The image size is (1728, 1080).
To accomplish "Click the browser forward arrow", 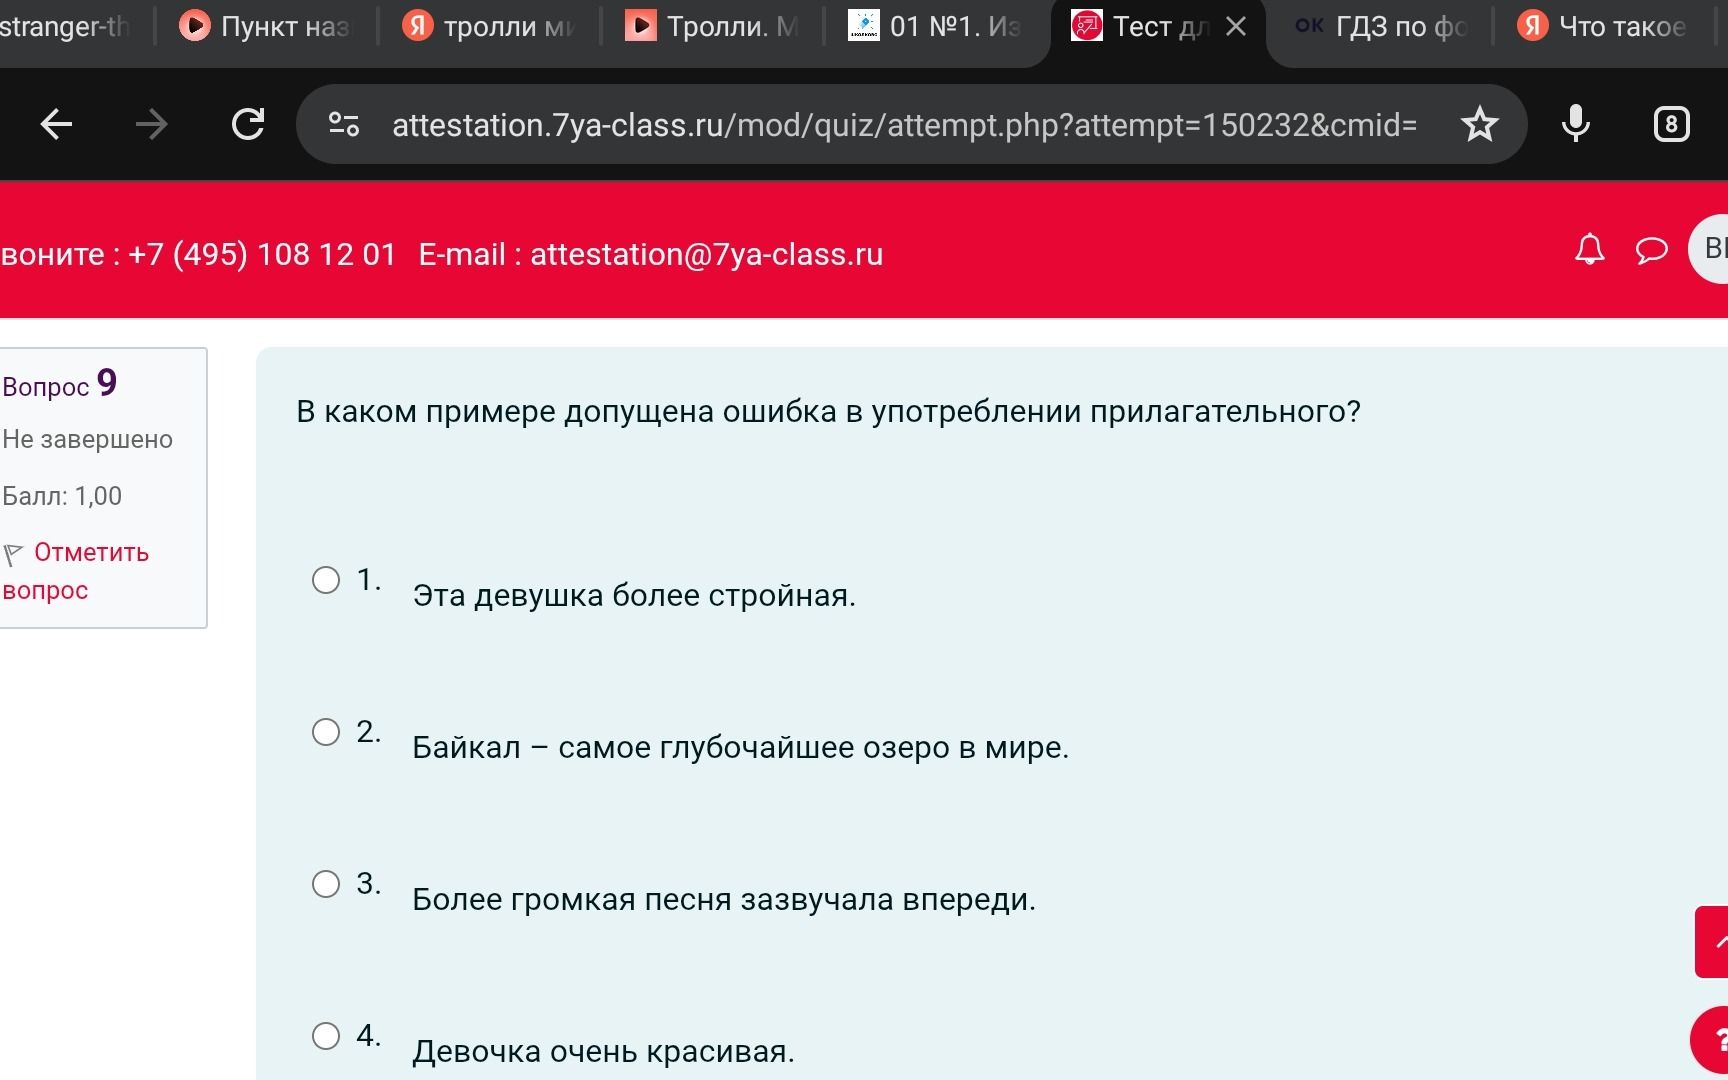I will coord(151,125).
